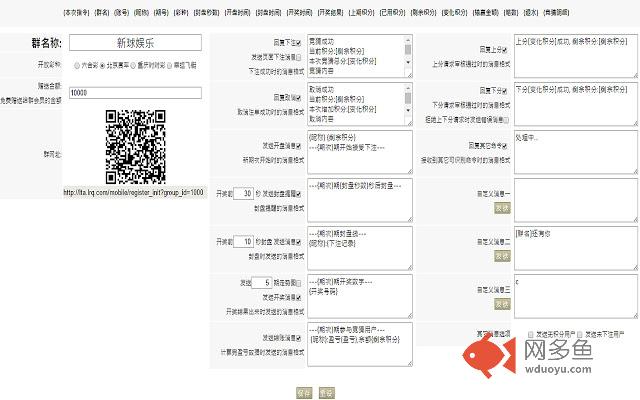The height and width of the screenshot is (400, 640).
Task: Toggle unchecked checkbox below 下分 request label
Action: (507, 120)
